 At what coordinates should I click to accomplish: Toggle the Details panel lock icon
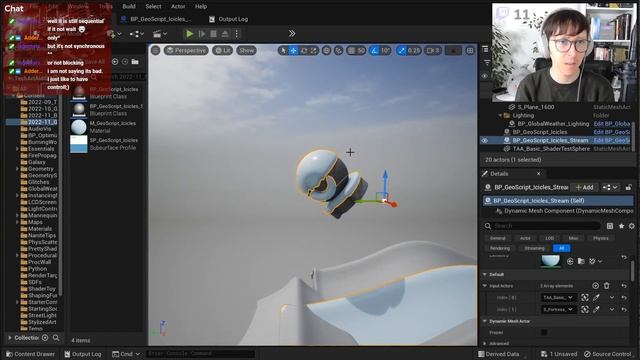pos(628,187)
